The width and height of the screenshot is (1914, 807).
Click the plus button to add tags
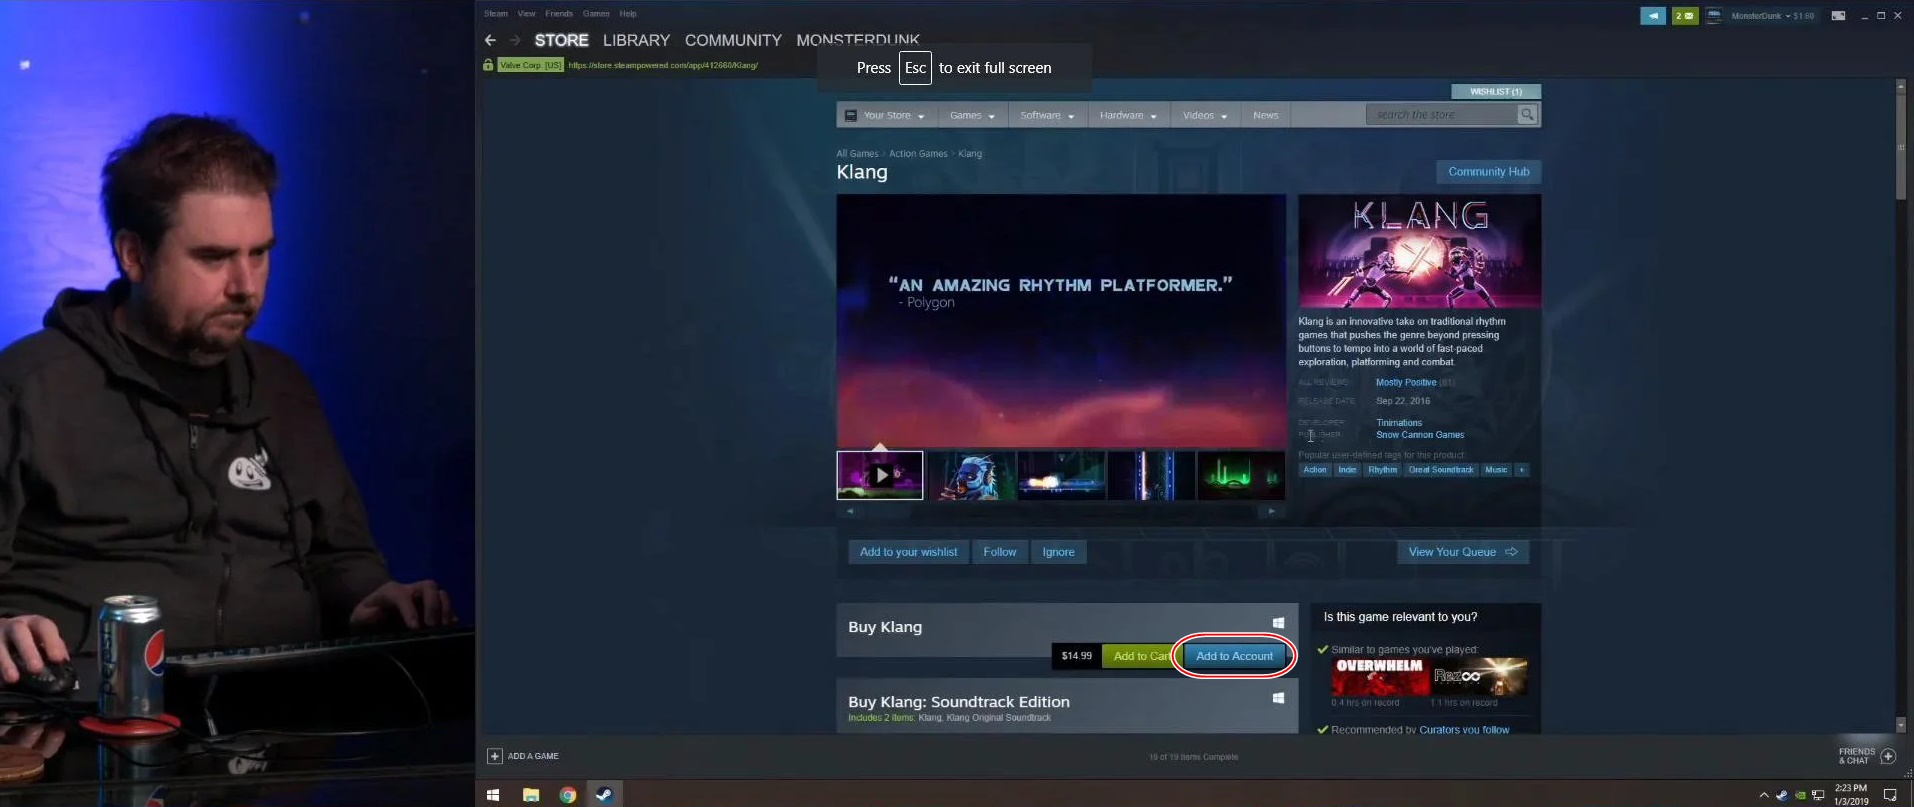(x=1522, y=470)
